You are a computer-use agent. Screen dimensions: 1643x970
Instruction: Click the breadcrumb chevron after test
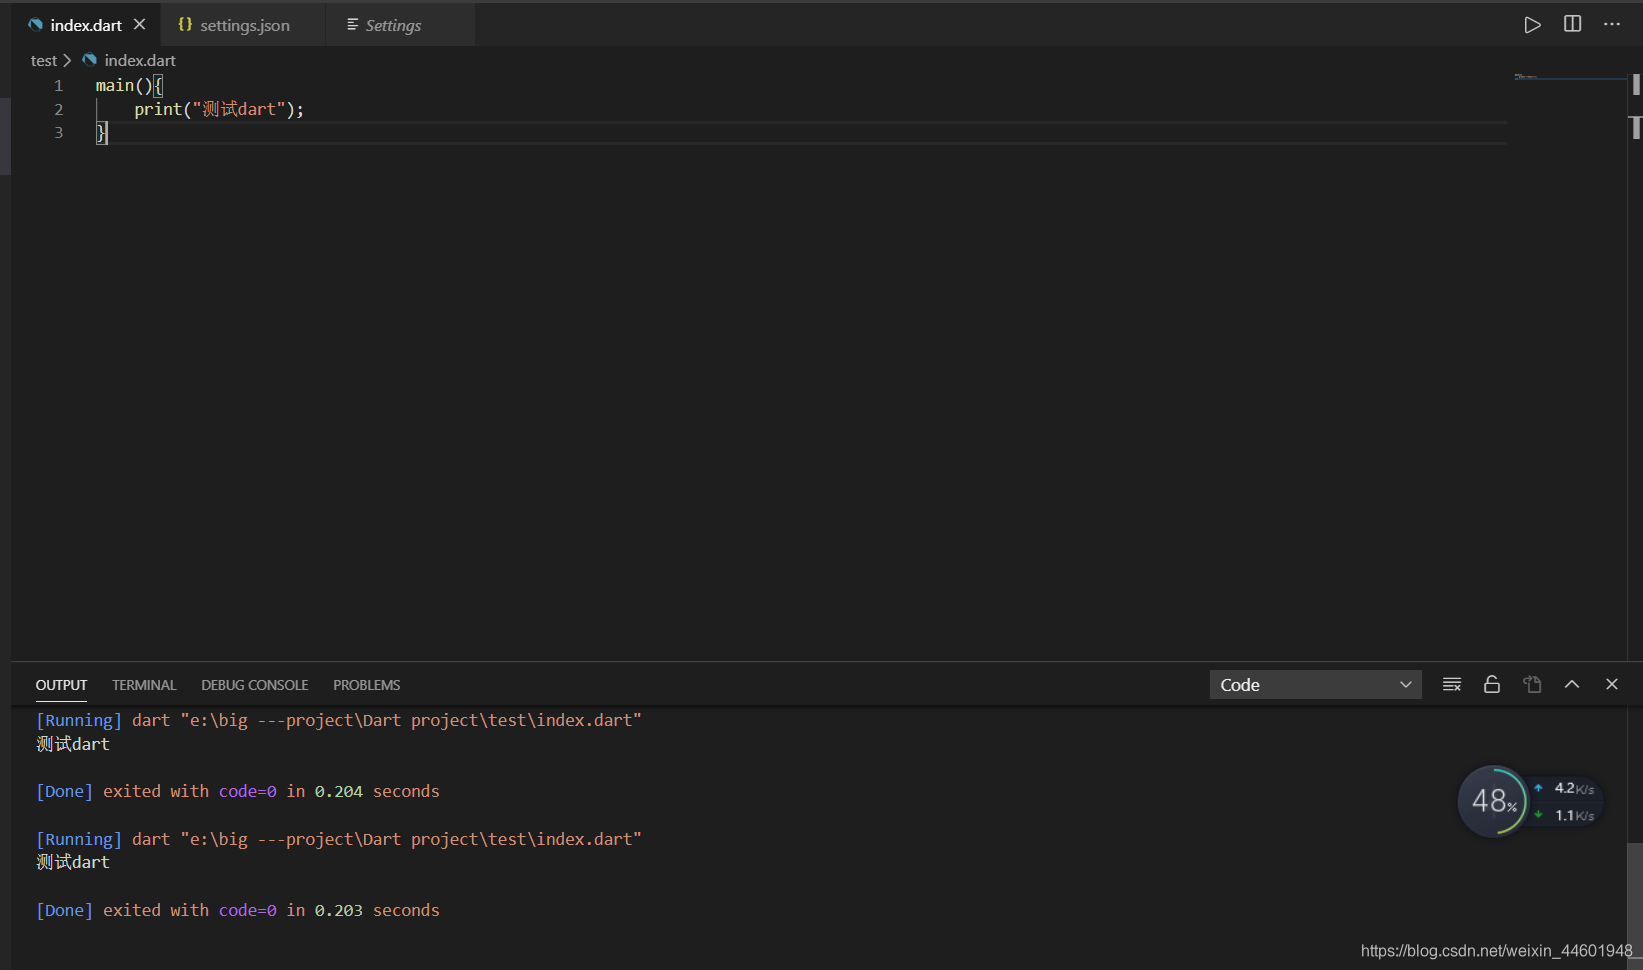point(67,61)
